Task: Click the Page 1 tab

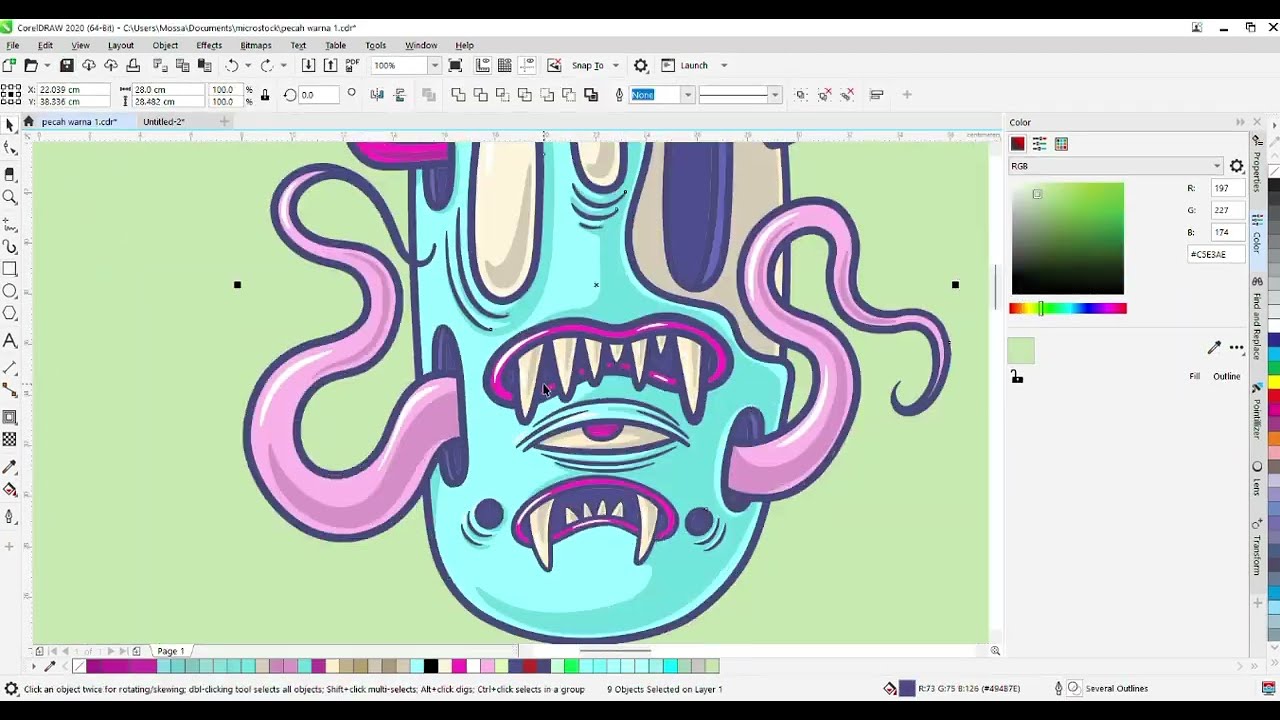Action: coord(170,652)
